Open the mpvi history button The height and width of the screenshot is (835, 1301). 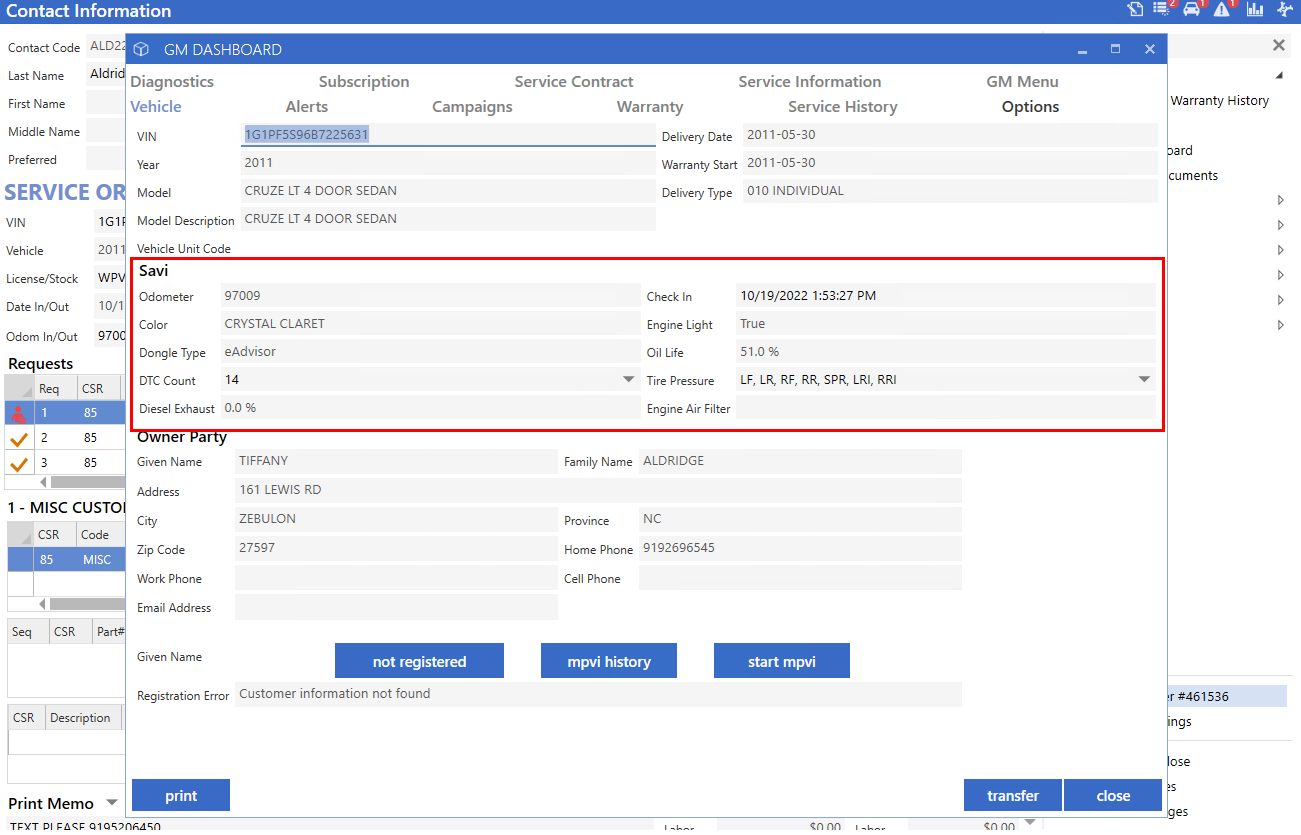609,661
